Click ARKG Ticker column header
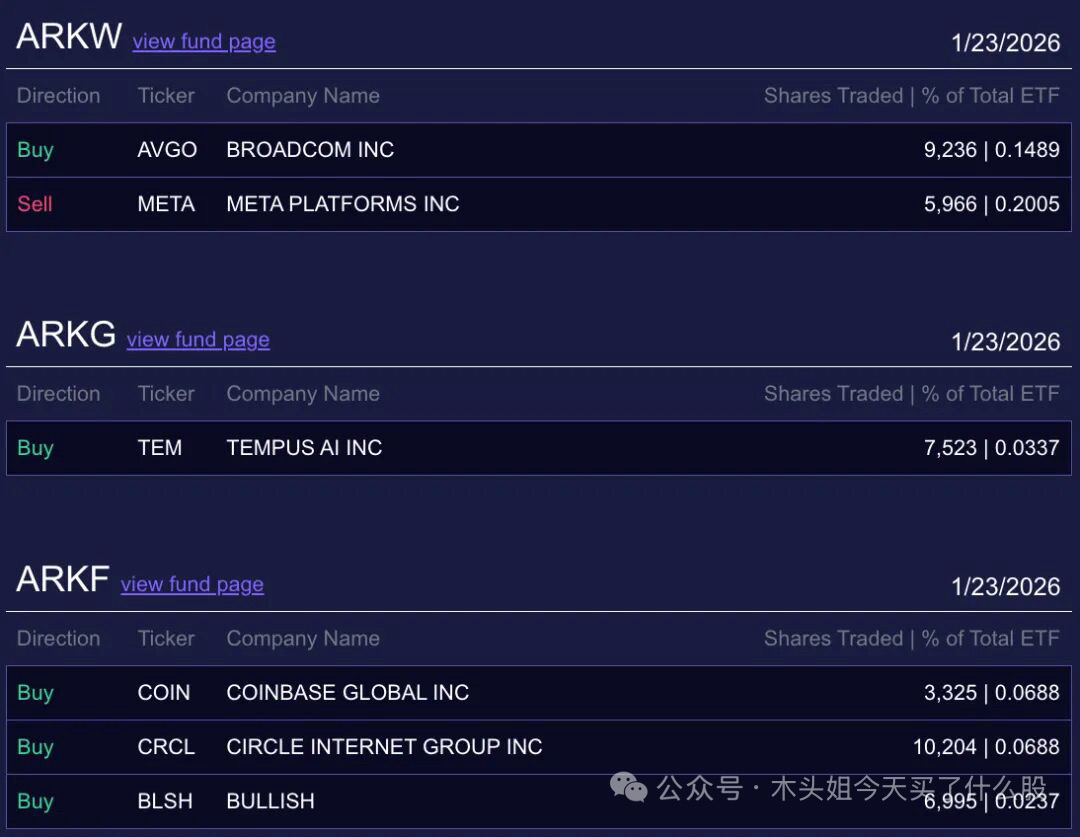The image size is (1080, 837). click(166, 394)
